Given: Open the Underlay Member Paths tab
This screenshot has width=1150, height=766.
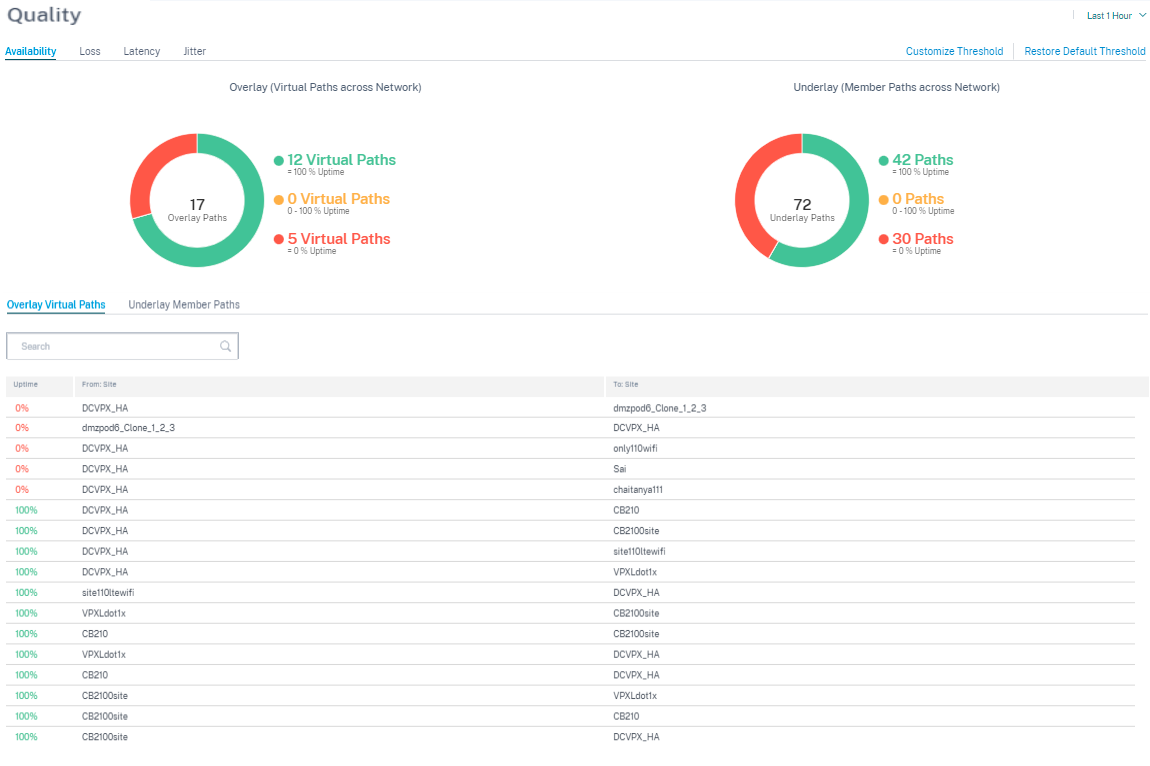Looking at the screenshot, I should click(x=184, y=304).
